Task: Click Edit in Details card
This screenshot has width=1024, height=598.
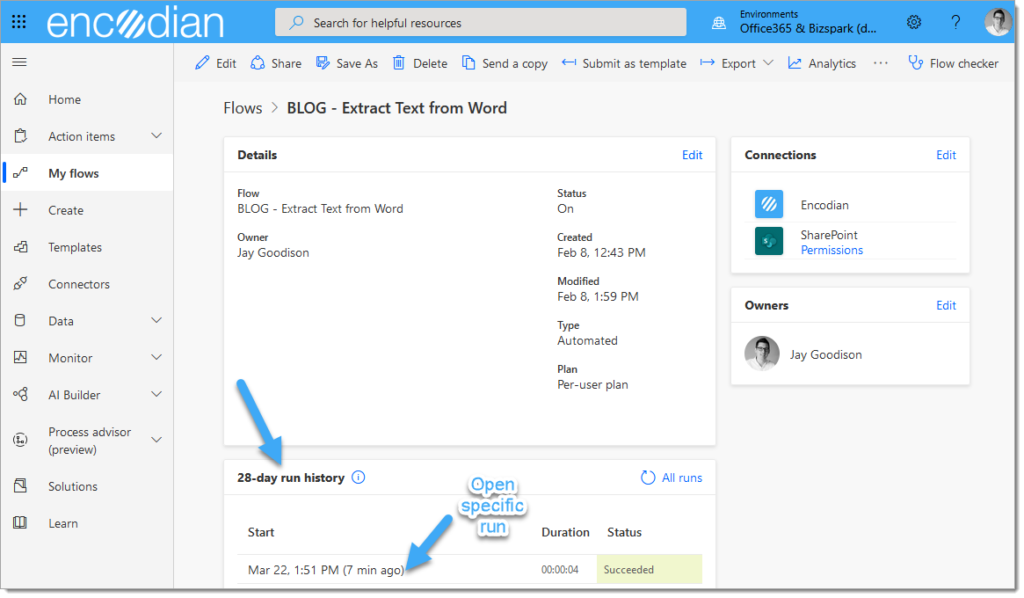Action: coord(692,155)
